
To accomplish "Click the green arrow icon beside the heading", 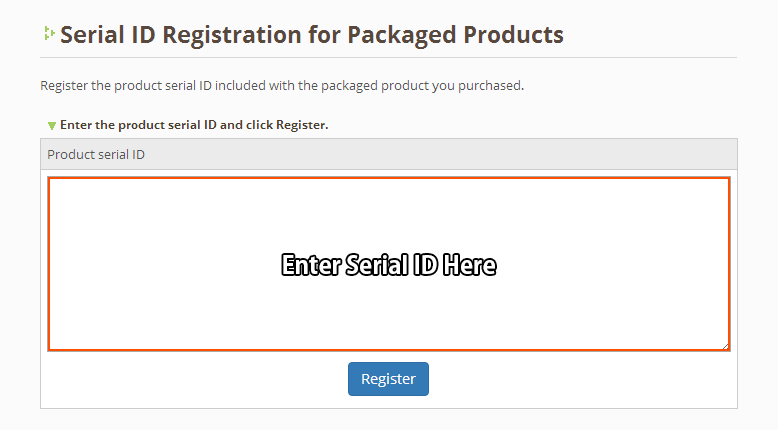I will [48, 34].
